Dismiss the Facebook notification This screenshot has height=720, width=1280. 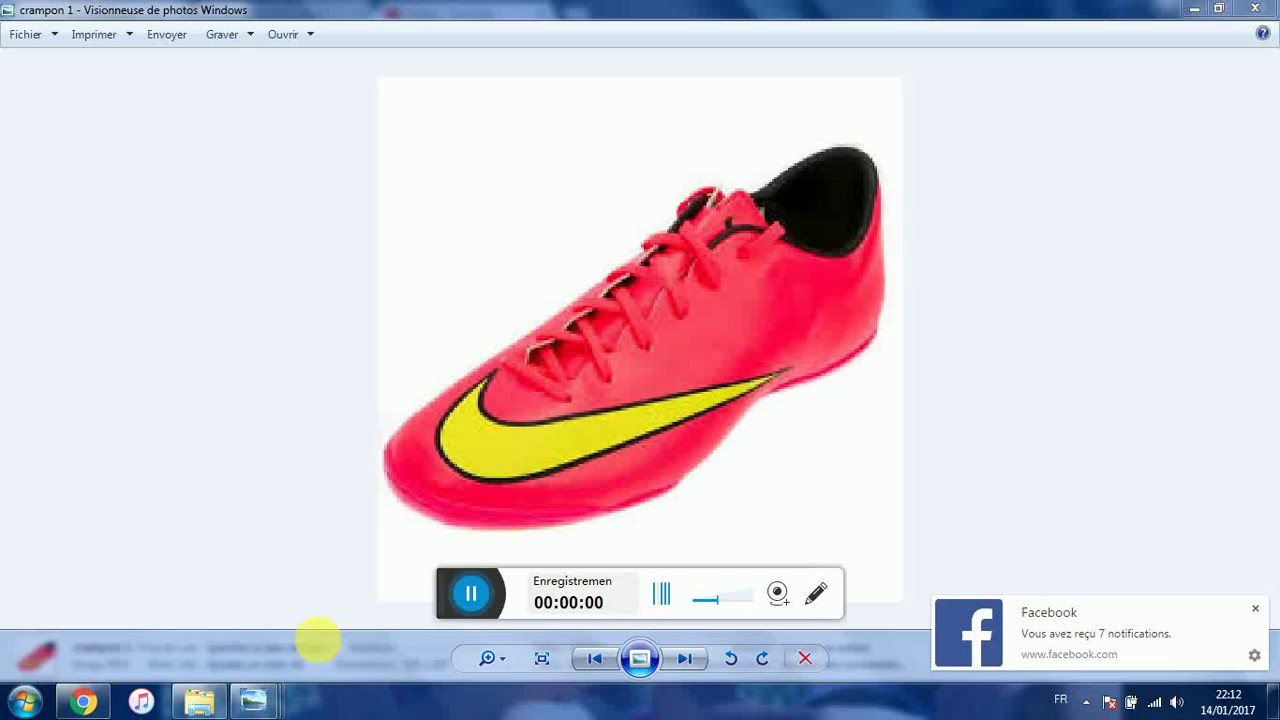click(1255, 608)
